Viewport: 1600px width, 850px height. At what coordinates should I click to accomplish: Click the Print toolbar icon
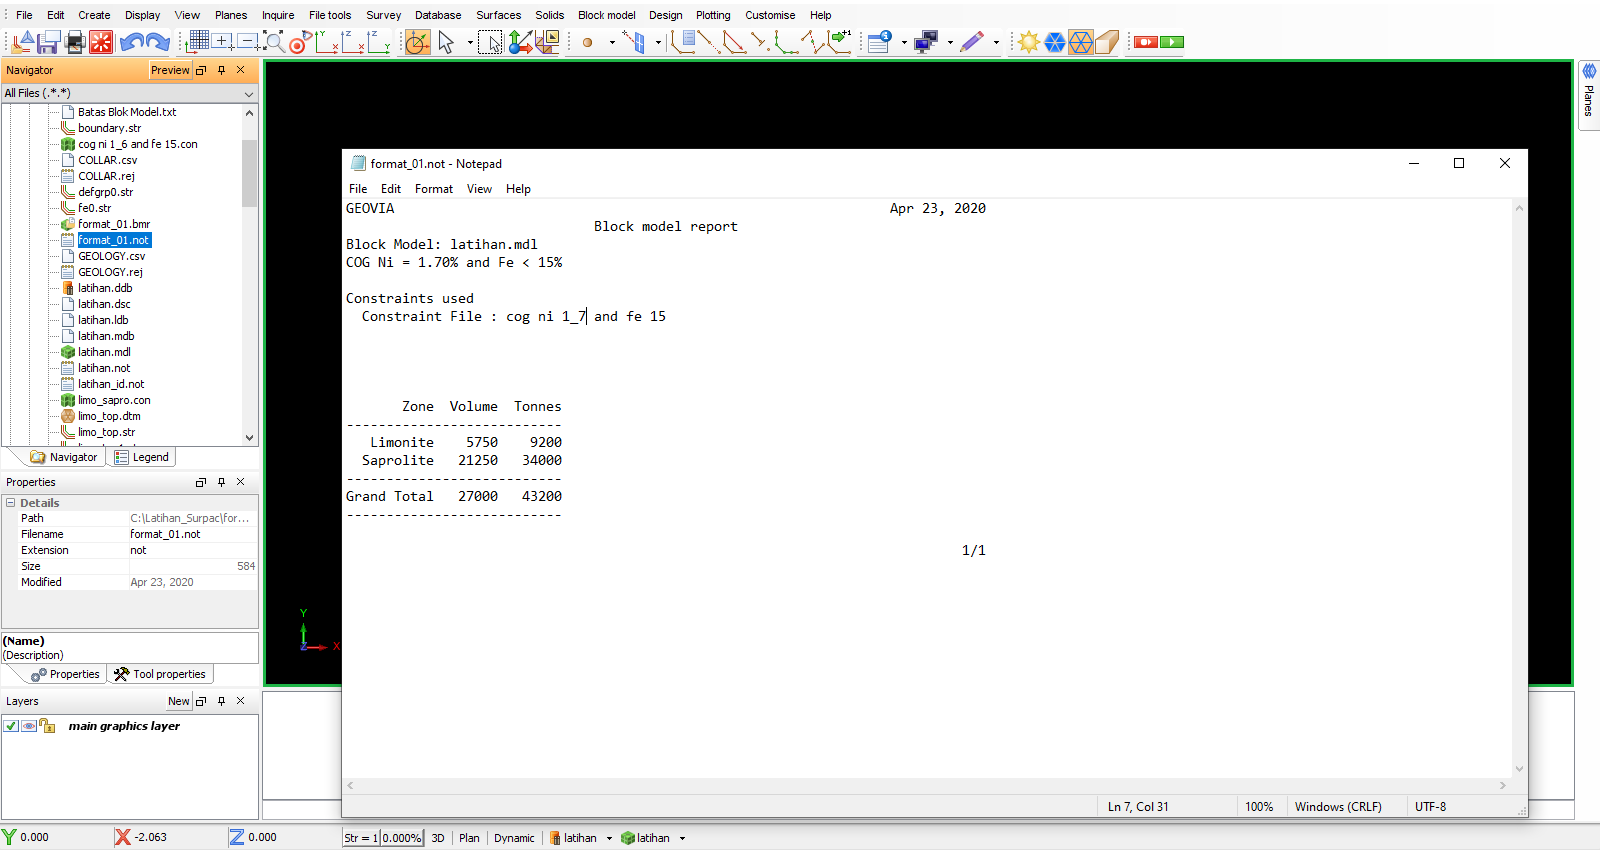click(75, 42)
